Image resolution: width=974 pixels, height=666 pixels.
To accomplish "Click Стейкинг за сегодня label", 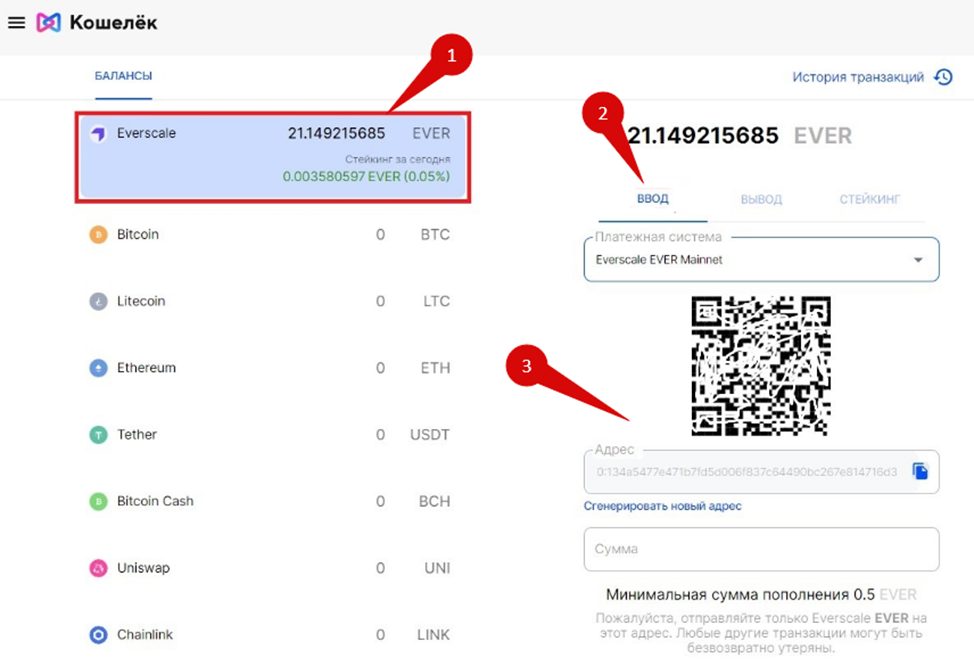I will pyautogui.click(x=398, y=160).
